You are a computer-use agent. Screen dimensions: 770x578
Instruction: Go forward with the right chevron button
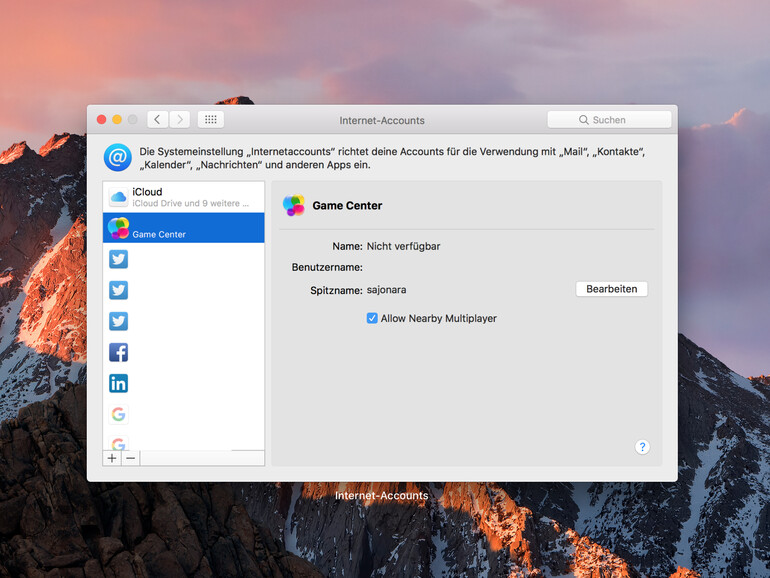click(x=179, y=120)
